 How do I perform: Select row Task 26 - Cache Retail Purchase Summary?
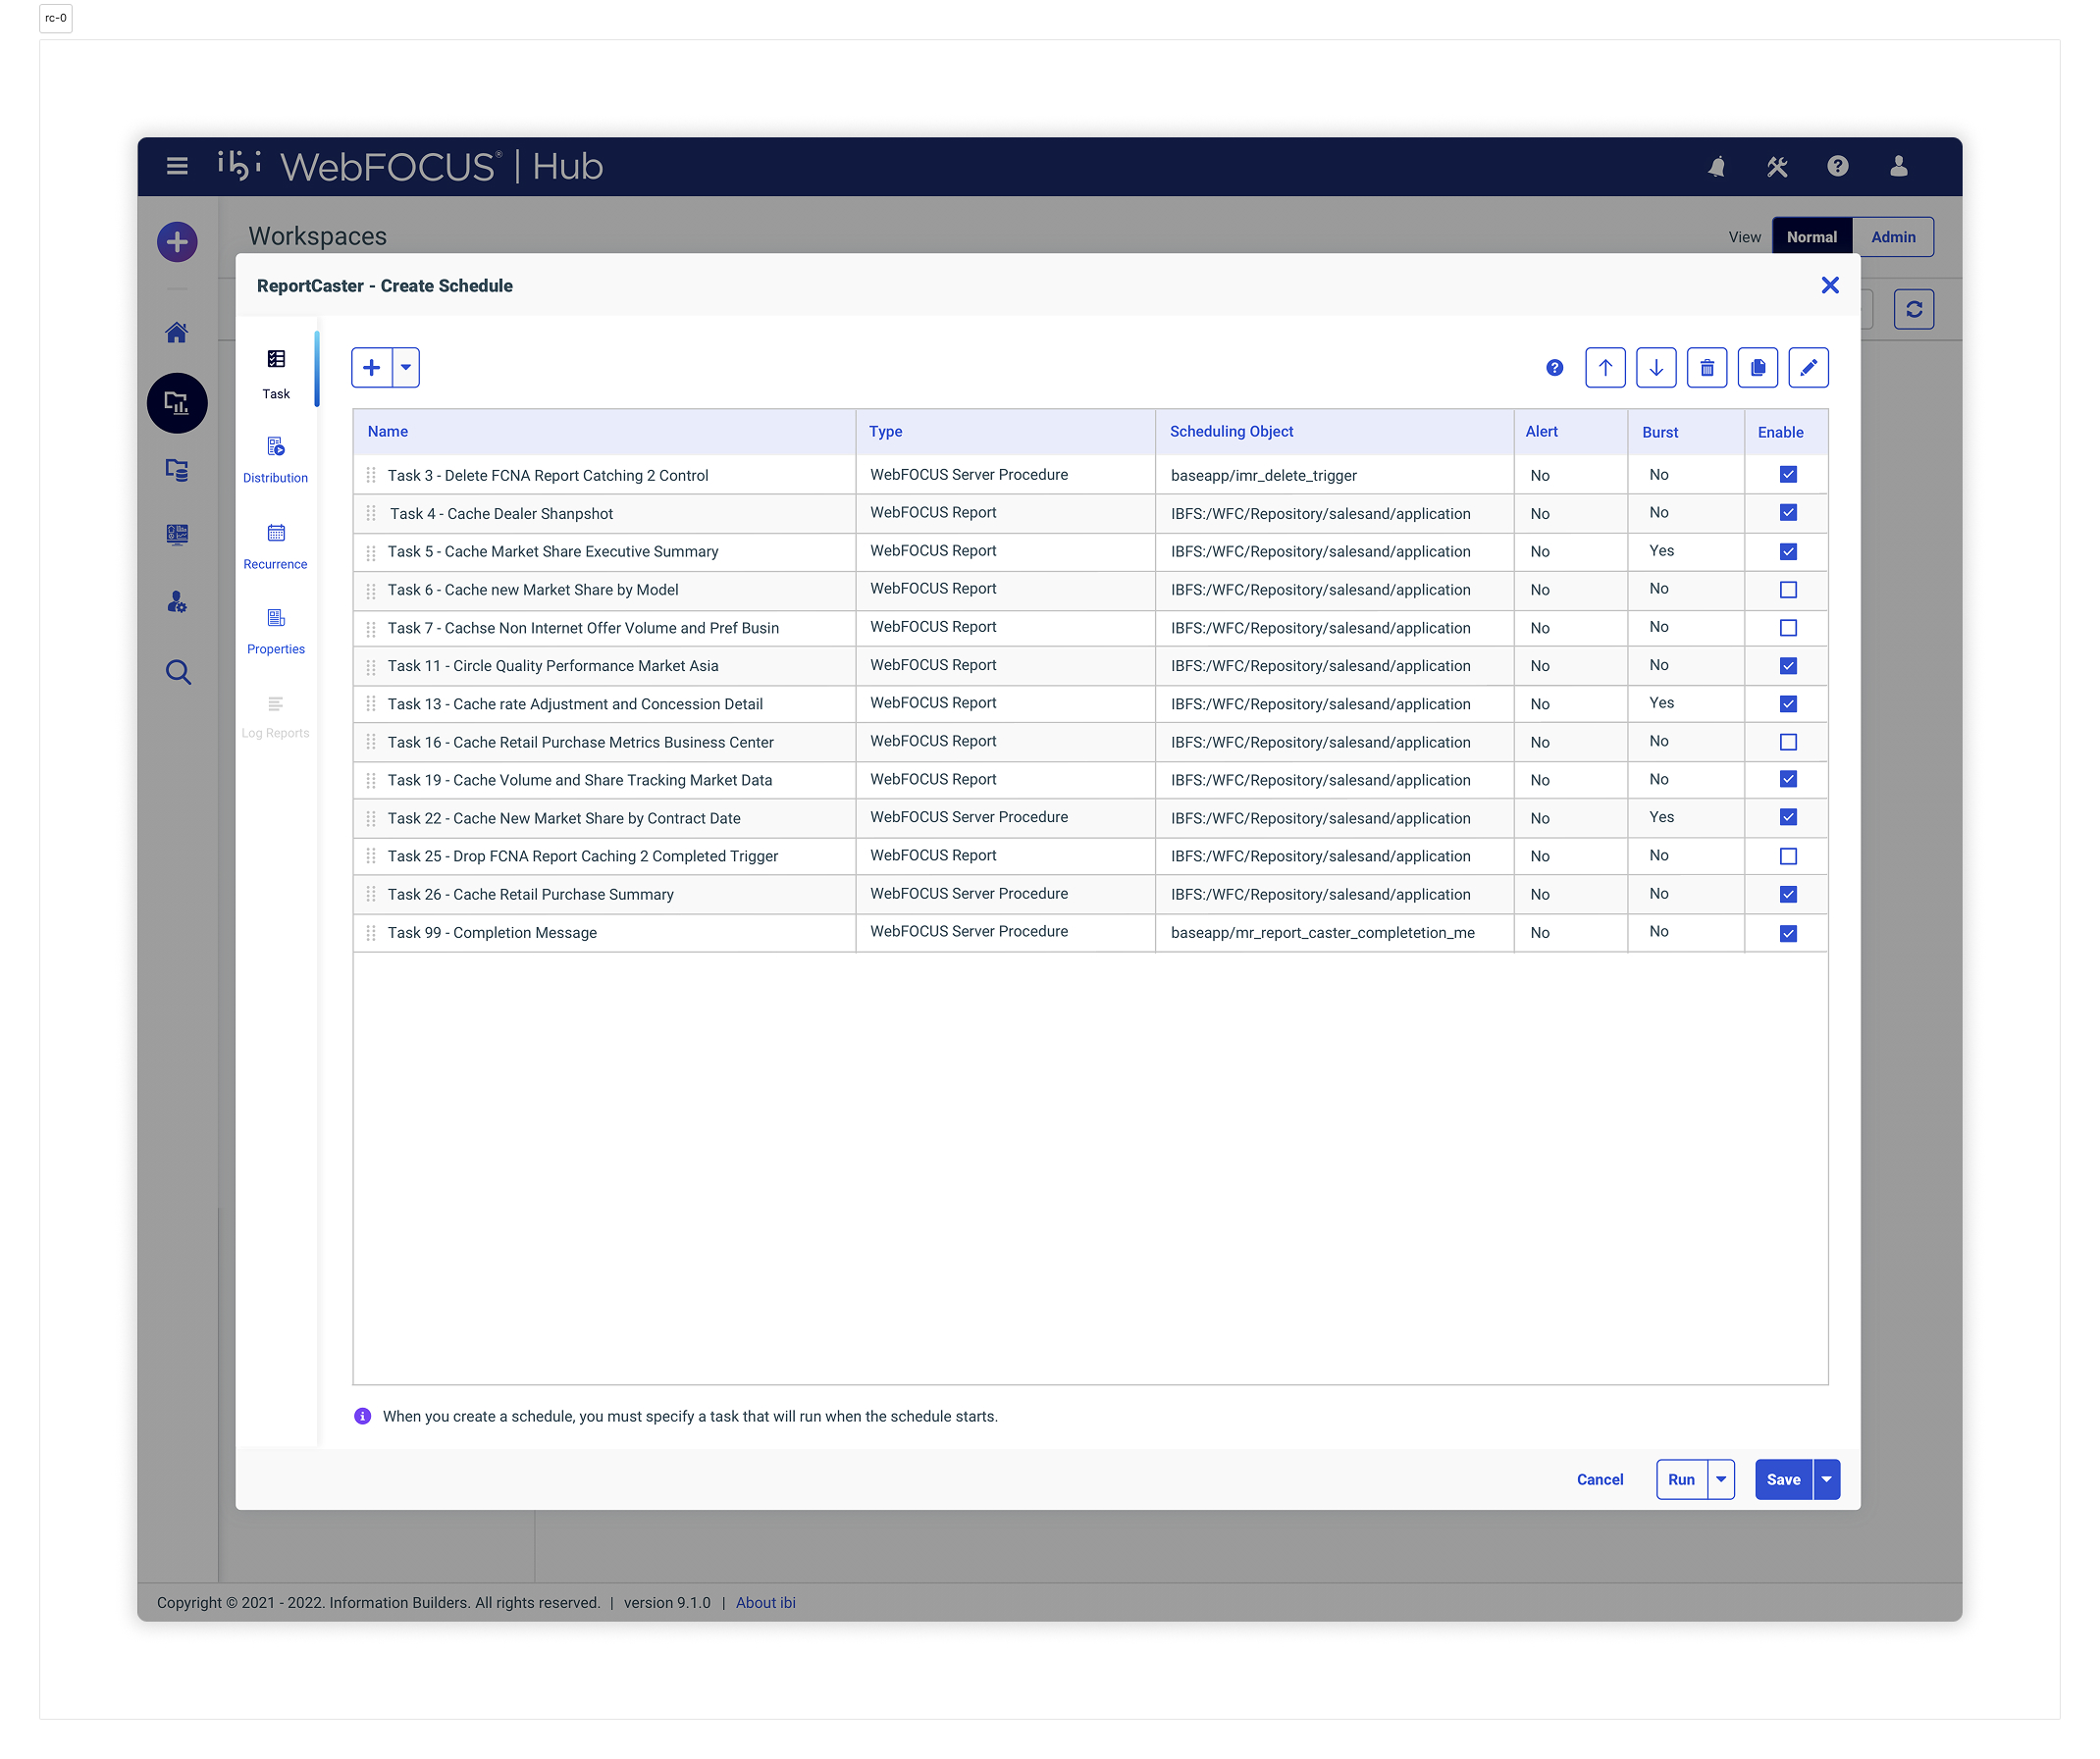click(x=1090, y=894)
